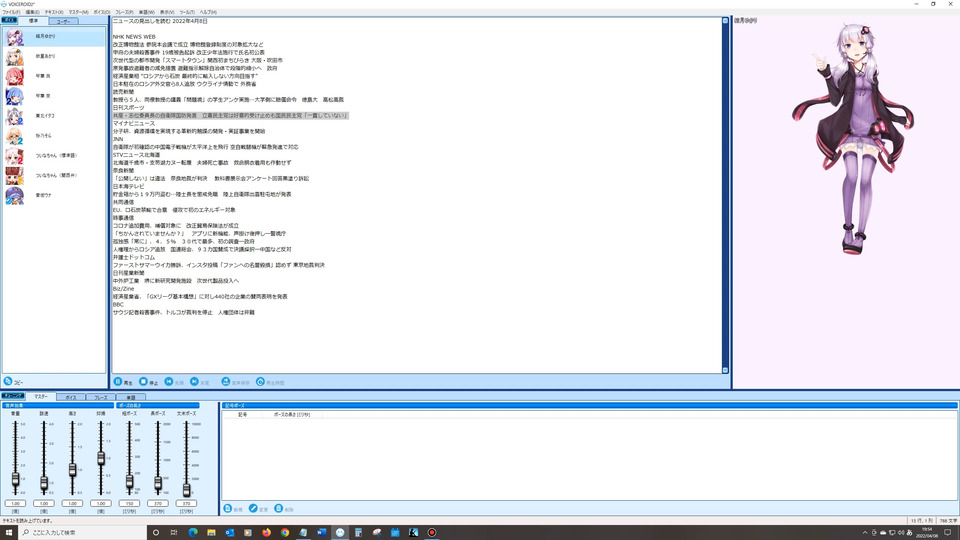This screenshot has height=540, width=960.
Task: Adjust the 抑揚 intonation slider handle
Action: pos(101,458)
